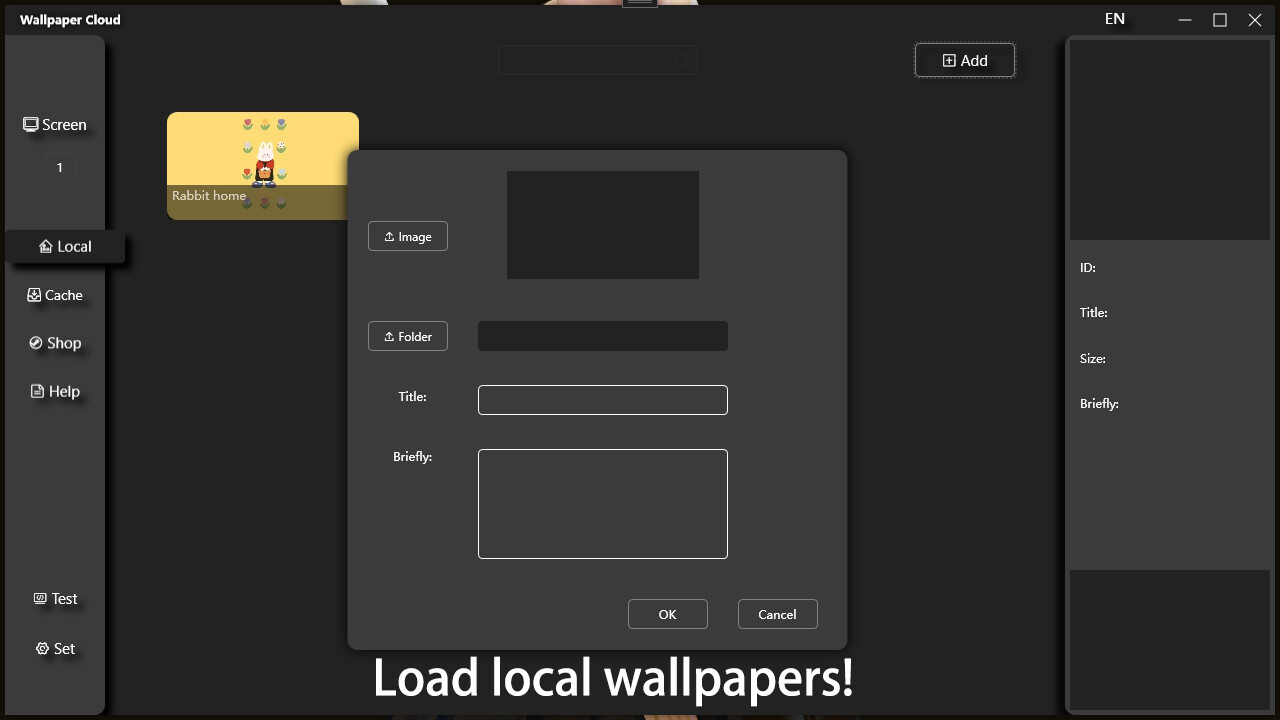Confirm the dialog with OK
This screenshot has width=1280, height=720.
pyautogui.click(x=667, y=614)
